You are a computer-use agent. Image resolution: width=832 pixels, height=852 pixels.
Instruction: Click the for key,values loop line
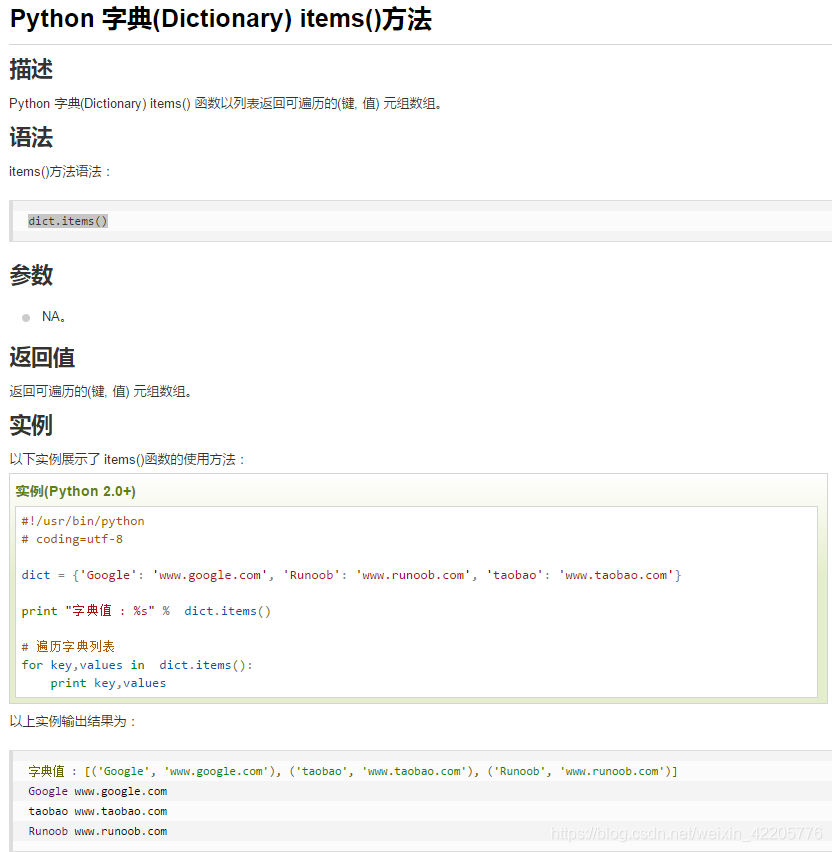[137, 665]
